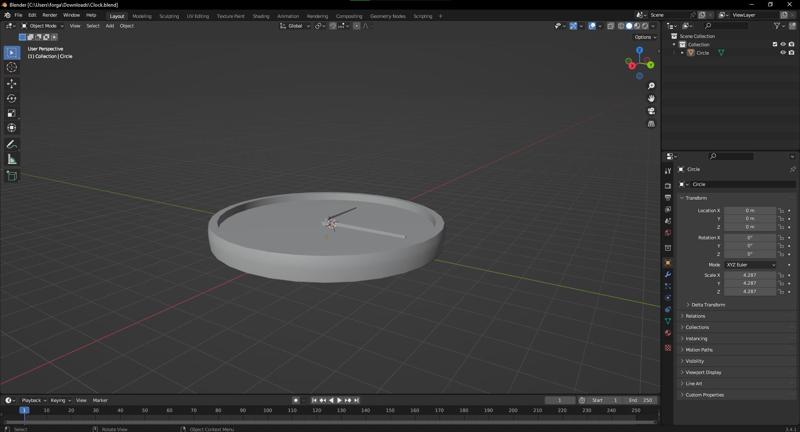Open the Render menu
The image size is (800, 432).
49,15
